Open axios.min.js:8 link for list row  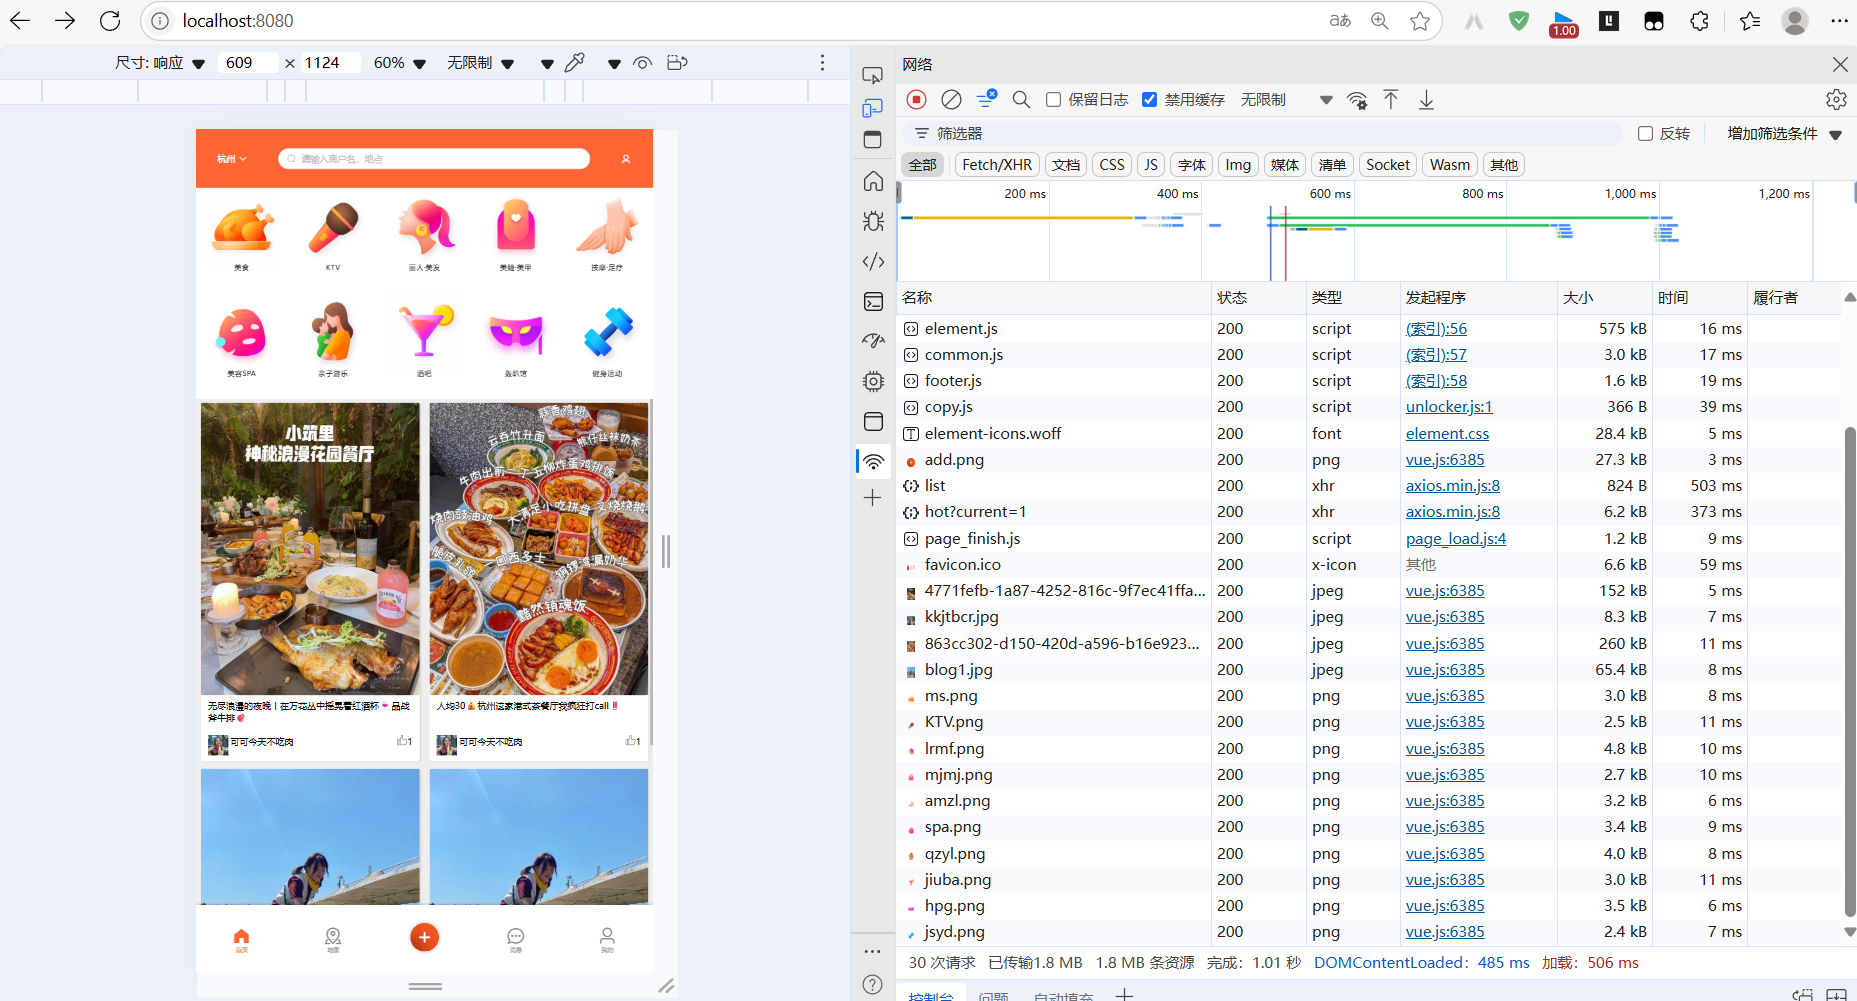(x=1453, y=486)
